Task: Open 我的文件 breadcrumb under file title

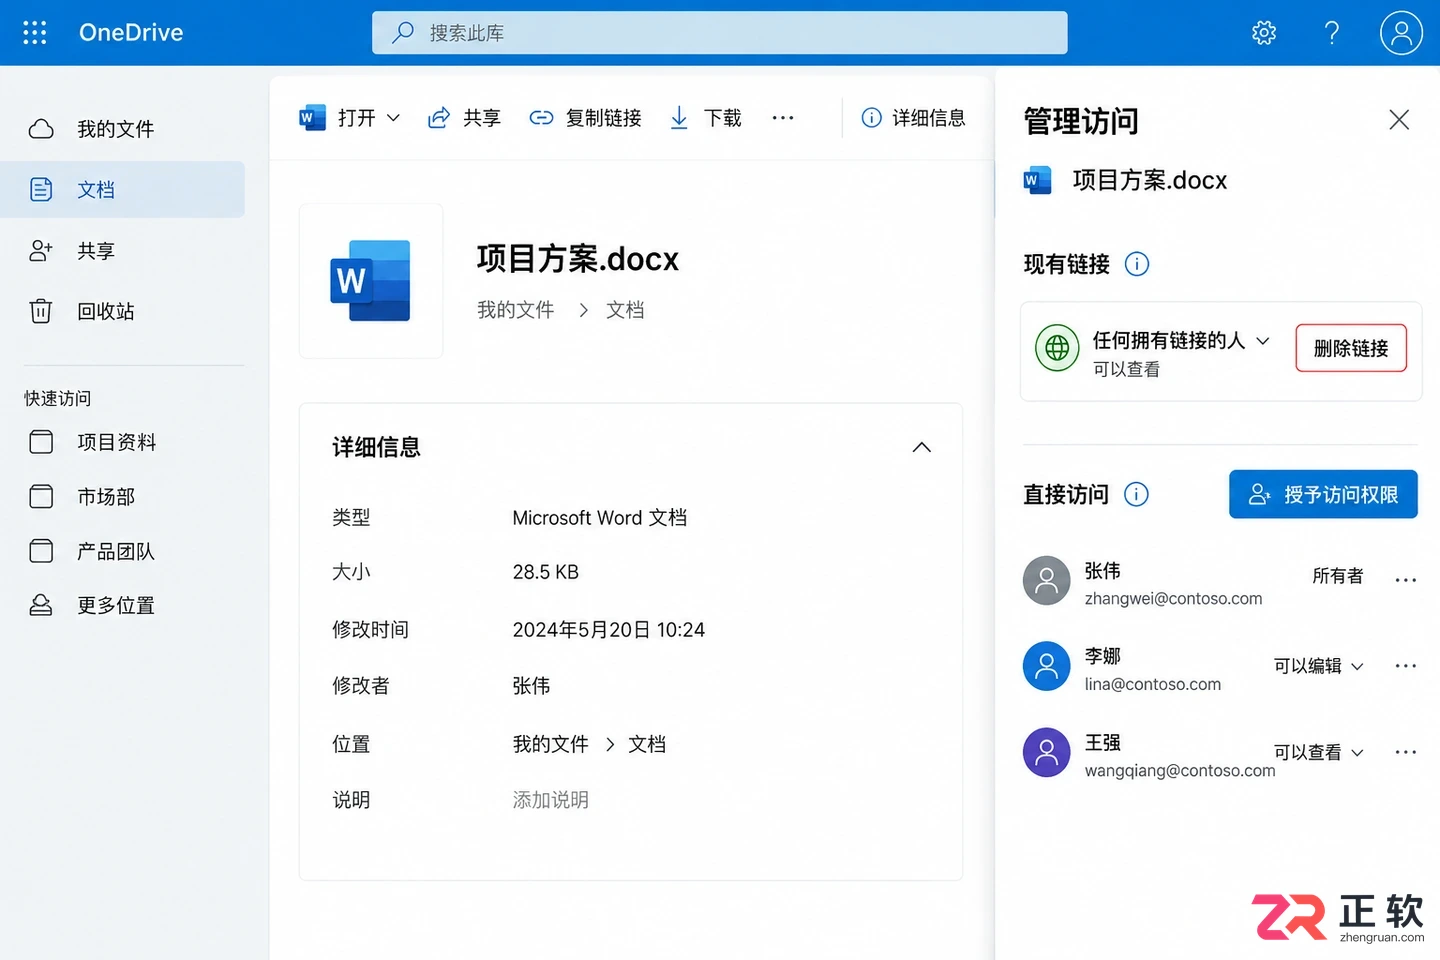Action: click(x=516, y=310)
